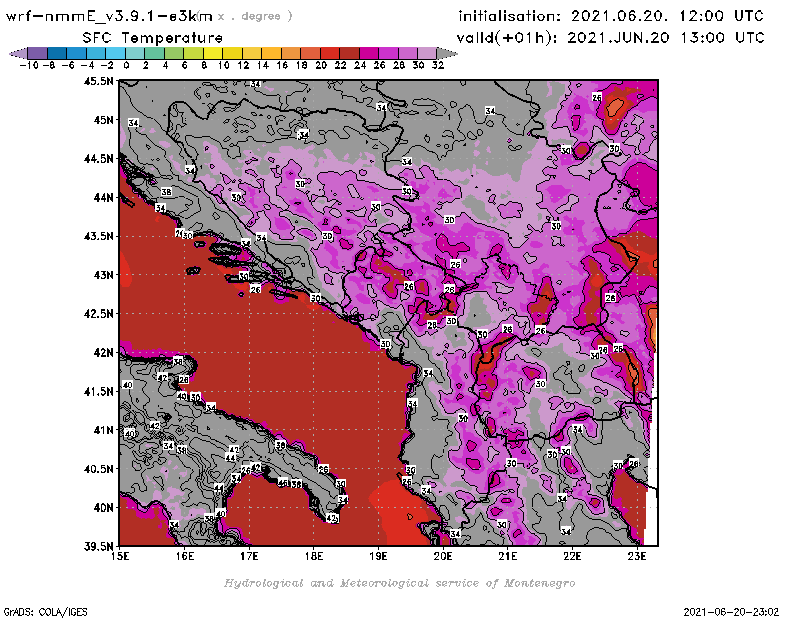
Task: Click the '41N' latitude axis label
Action: tap(103, 430)
